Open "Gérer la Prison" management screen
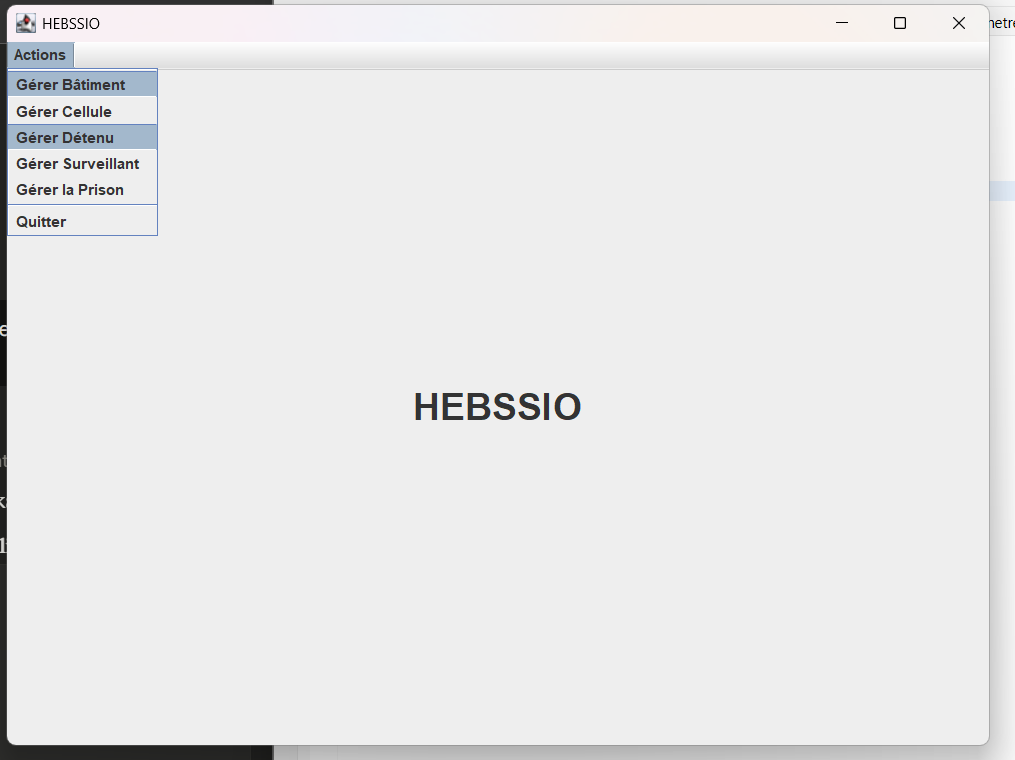This screenshot has width=1015, height=760. tap(69, 189)
